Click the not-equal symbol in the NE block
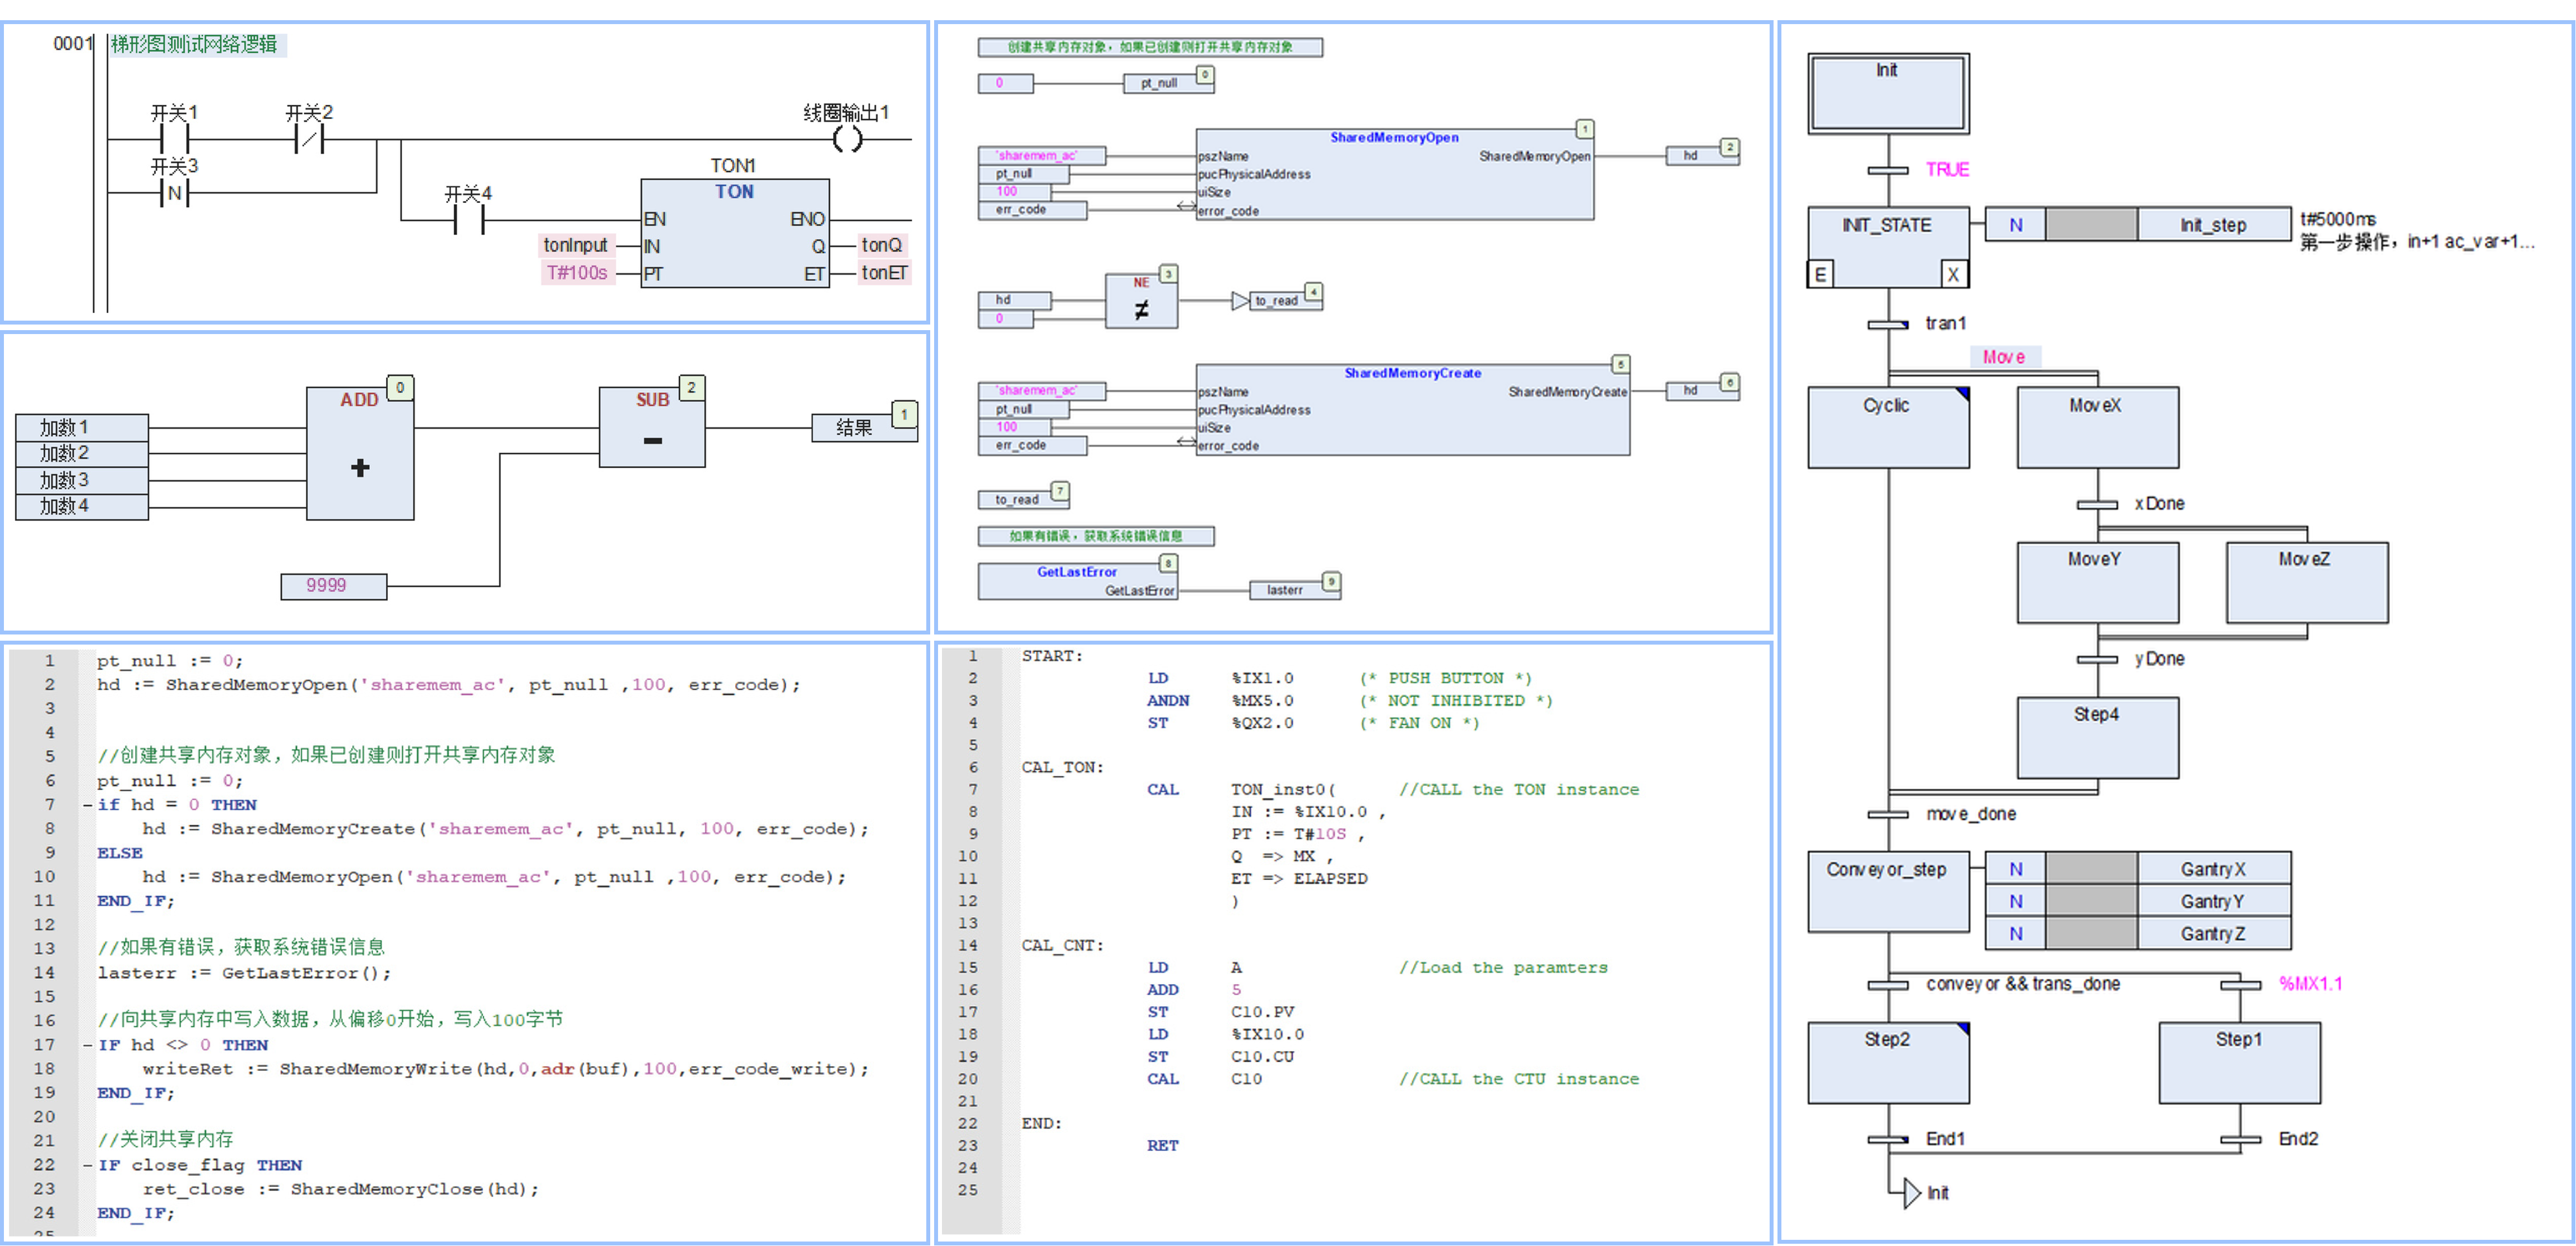Screen dimensions: 2576x1246 [1141, 311]
